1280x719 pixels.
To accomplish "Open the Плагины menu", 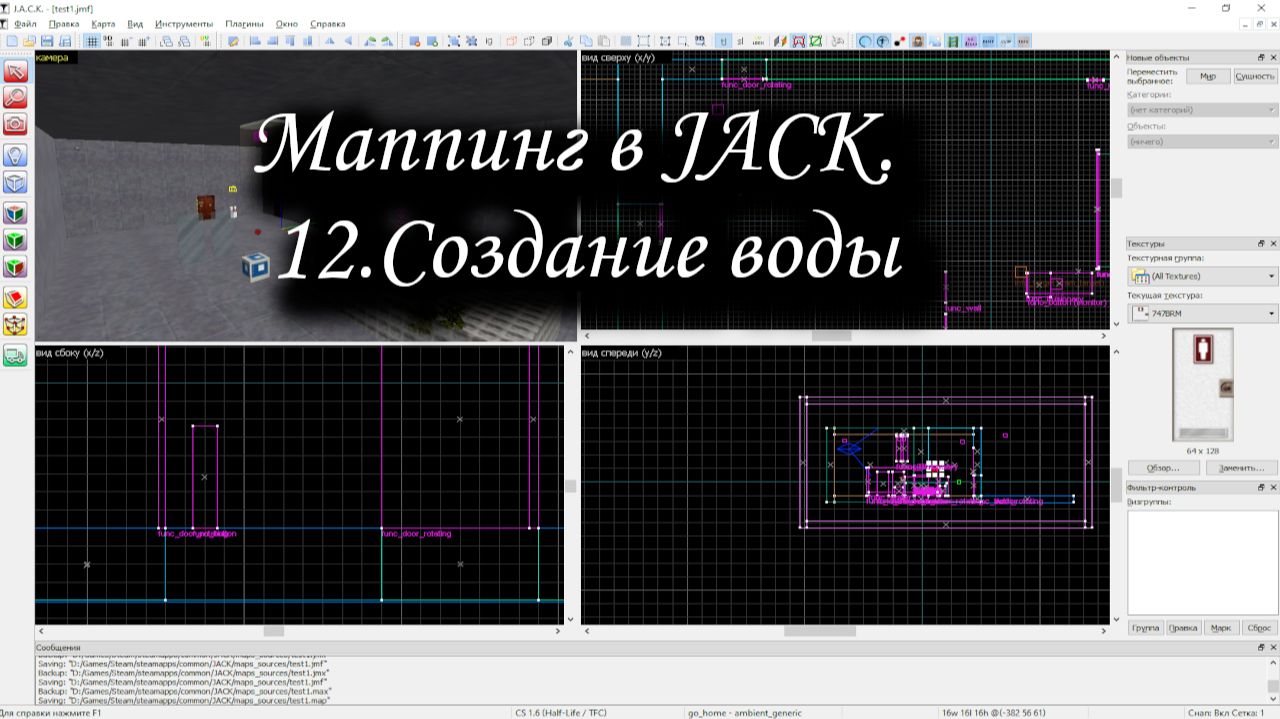I will coord(245,23).
